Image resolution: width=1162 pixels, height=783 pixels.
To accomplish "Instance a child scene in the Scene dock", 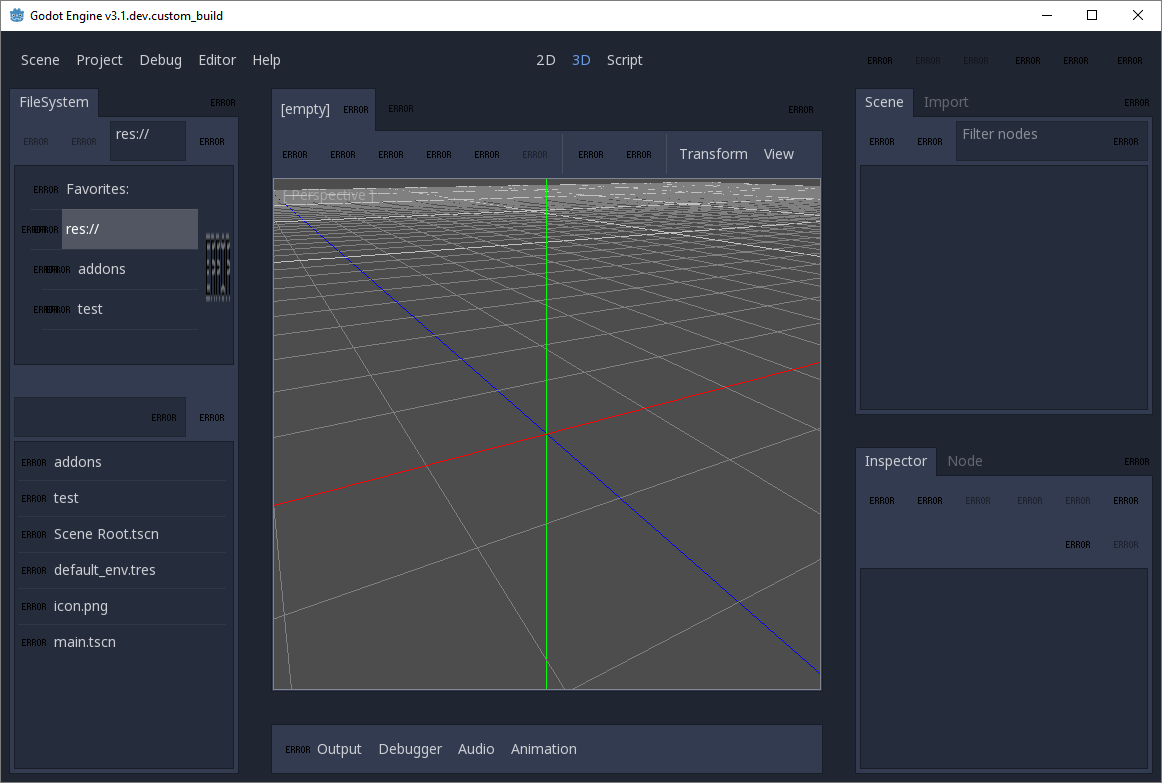I will [x=929, y=141].
